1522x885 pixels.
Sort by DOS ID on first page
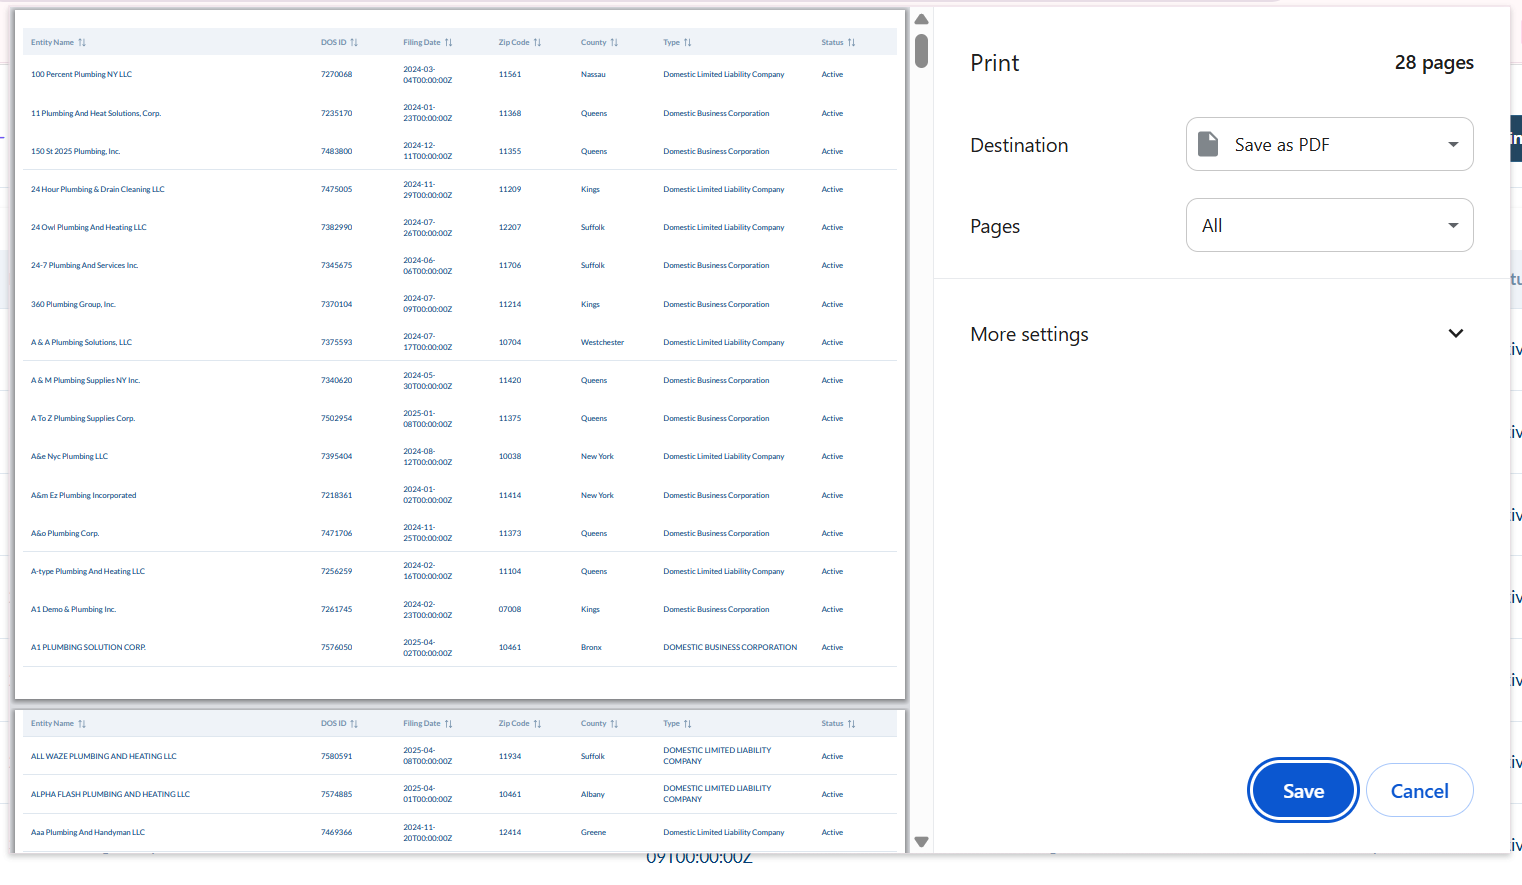(x=339, y=42)
